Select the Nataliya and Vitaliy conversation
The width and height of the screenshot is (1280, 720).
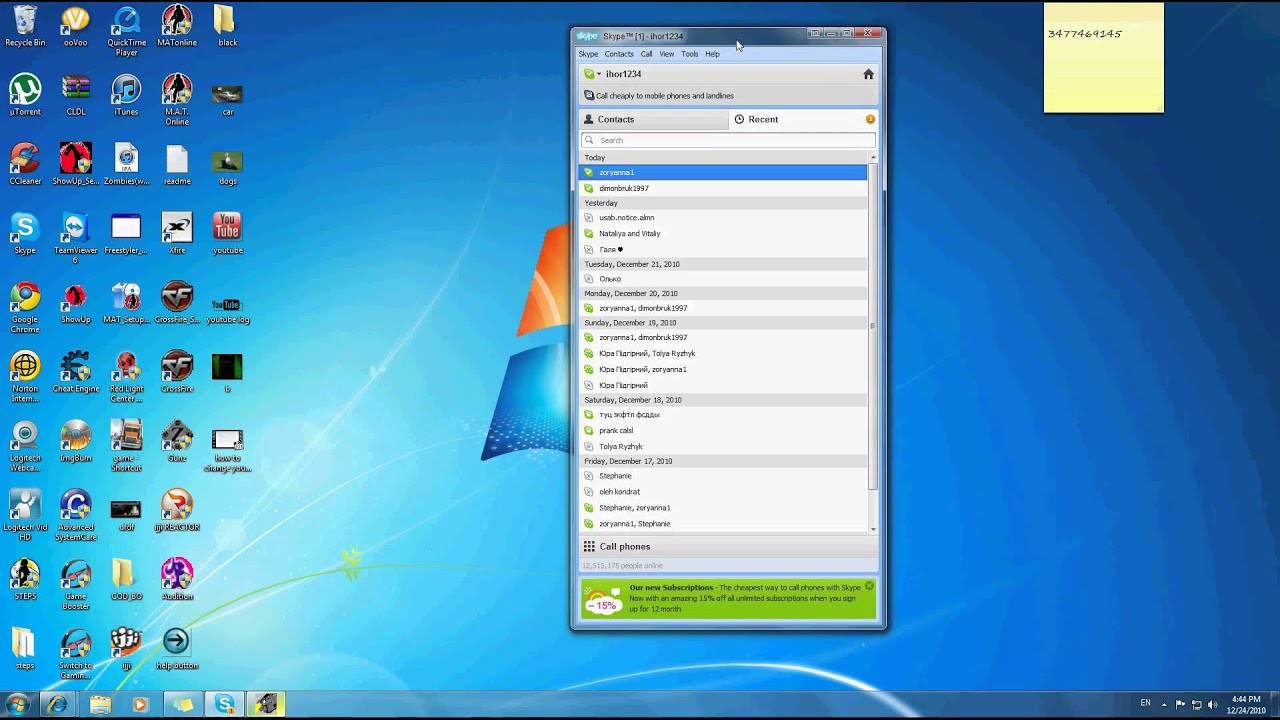(x=724, y=234)
